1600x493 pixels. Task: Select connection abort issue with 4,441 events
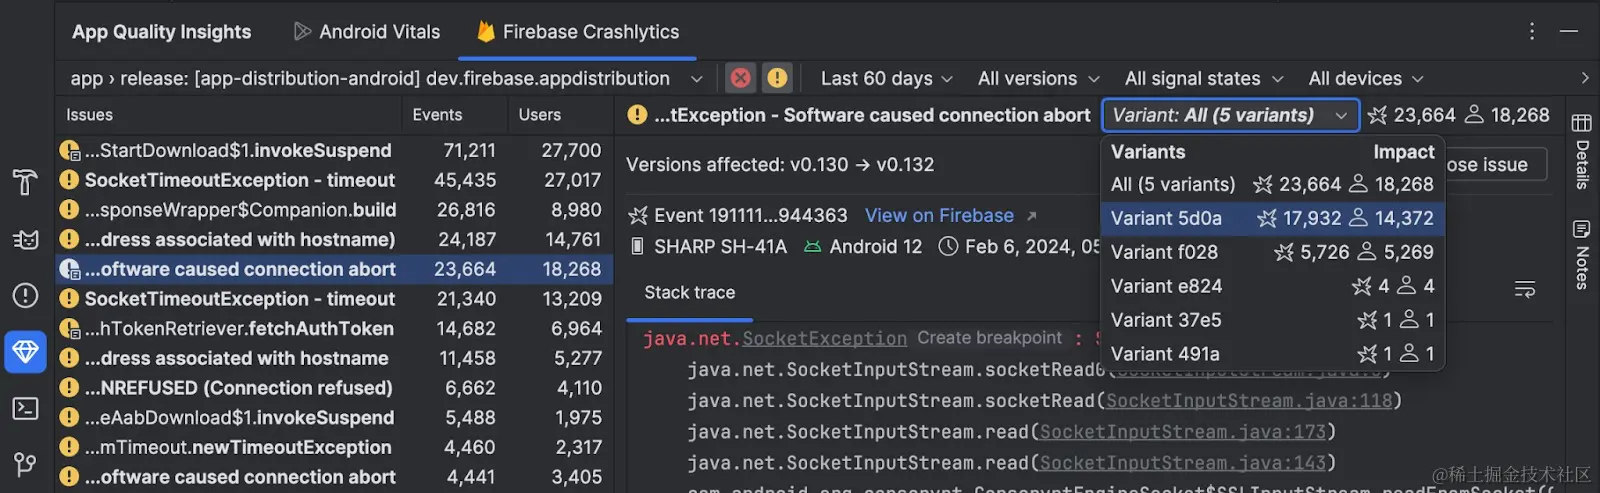point(334,477)
